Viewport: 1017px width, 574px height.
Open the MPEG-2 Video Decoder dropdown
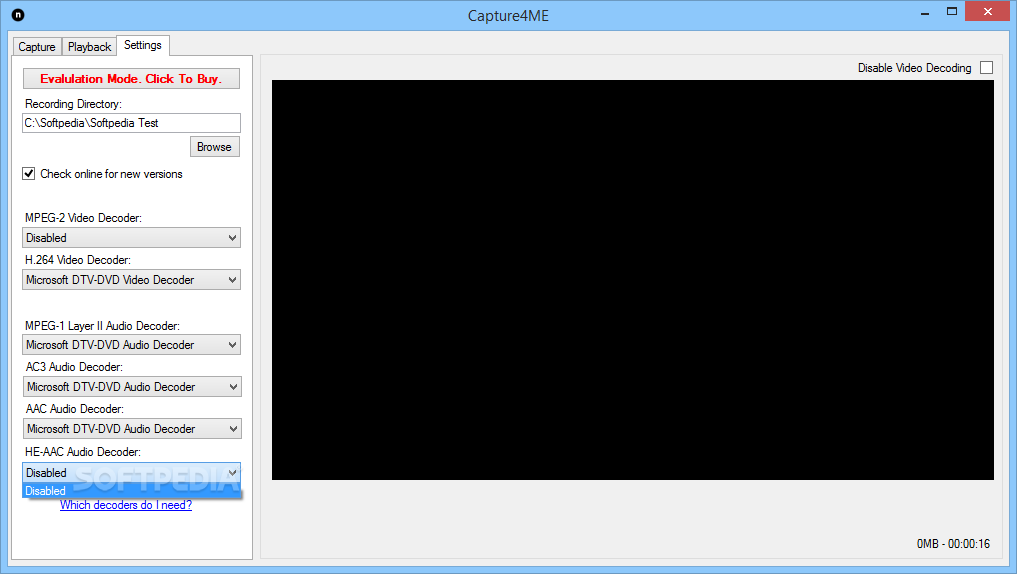click(131, 237)
